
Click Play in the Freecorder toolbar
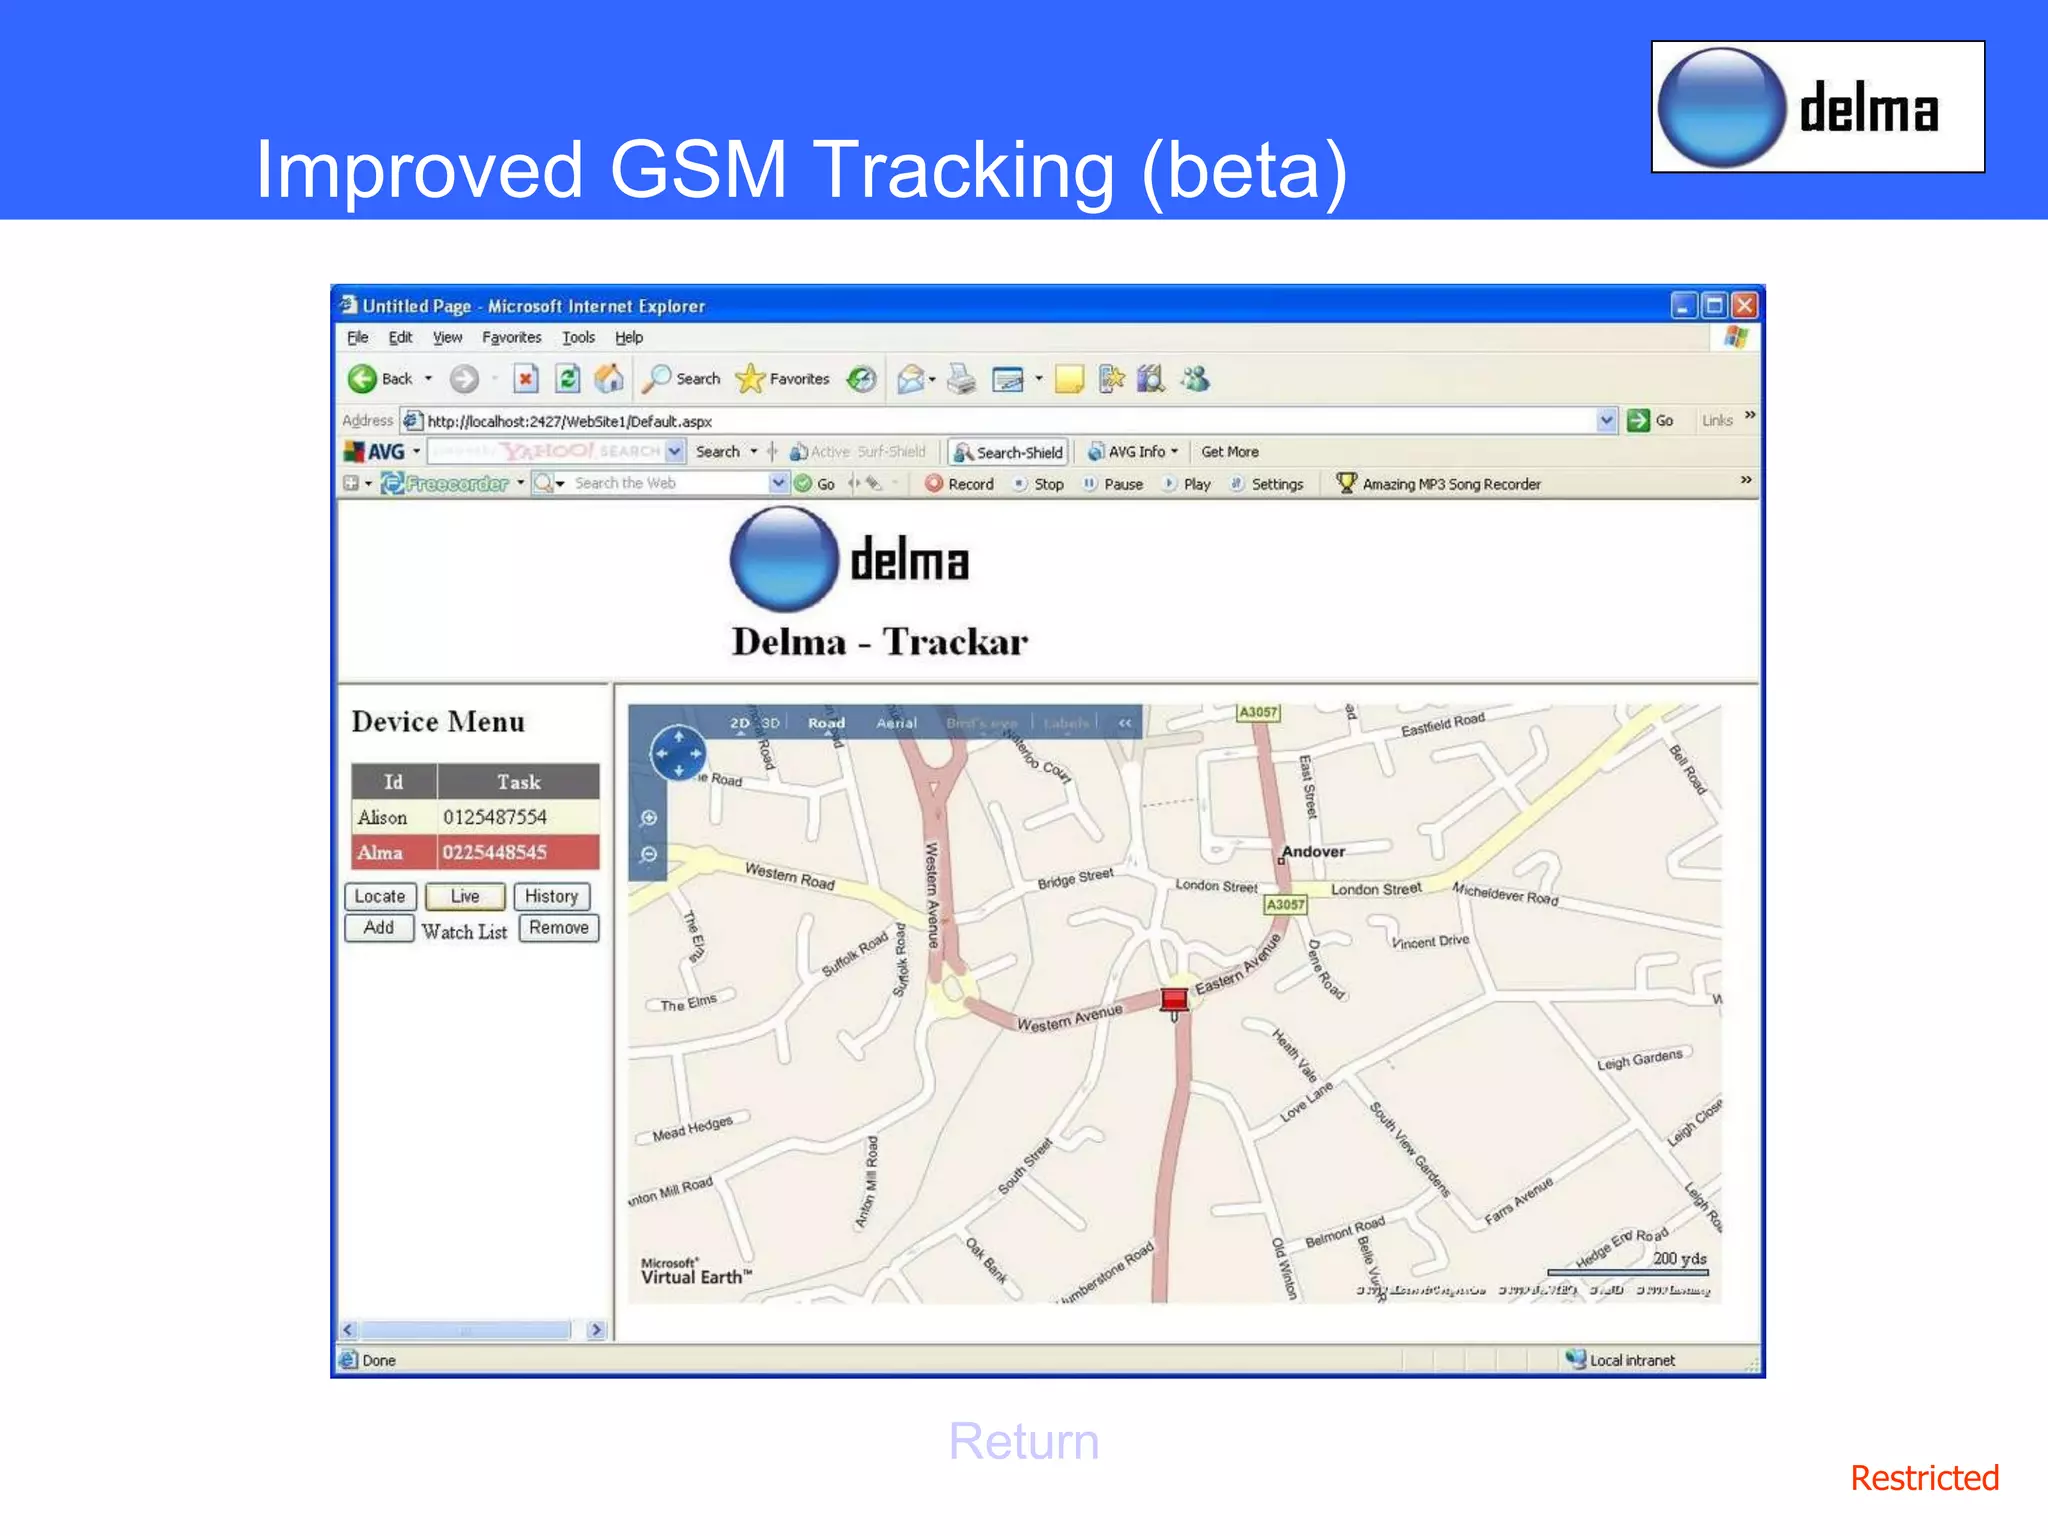click(x=1187, y=484)
